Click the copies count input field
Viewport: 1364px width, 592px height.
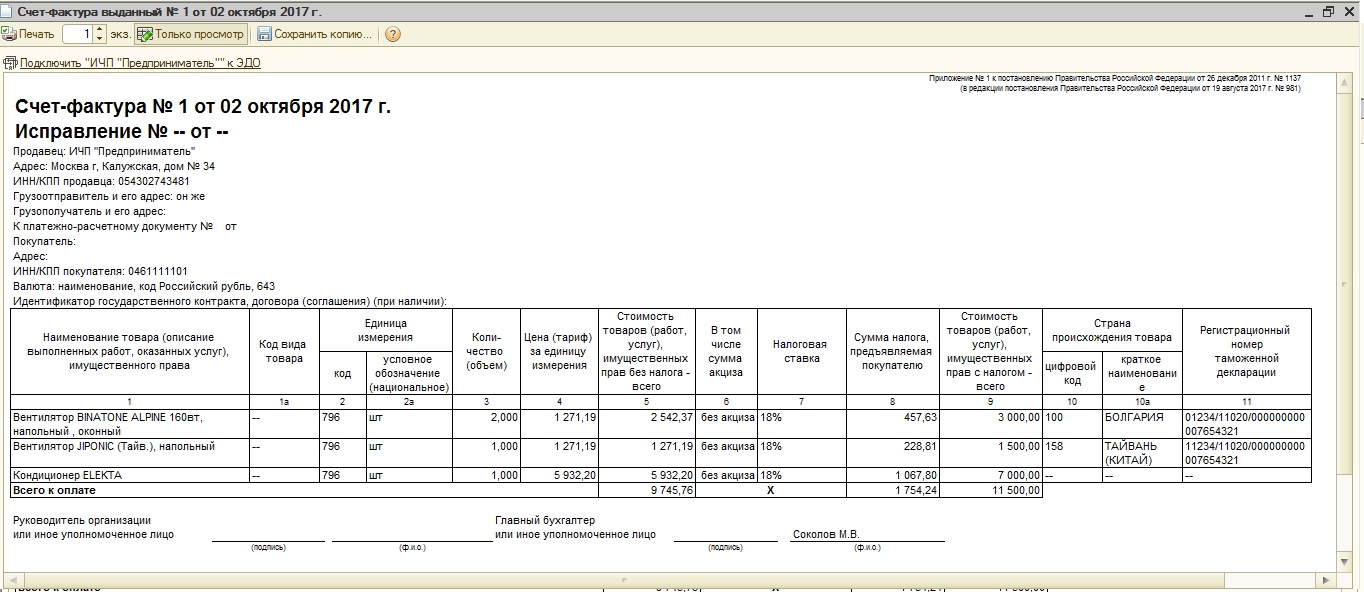click(x=79, y=34)
